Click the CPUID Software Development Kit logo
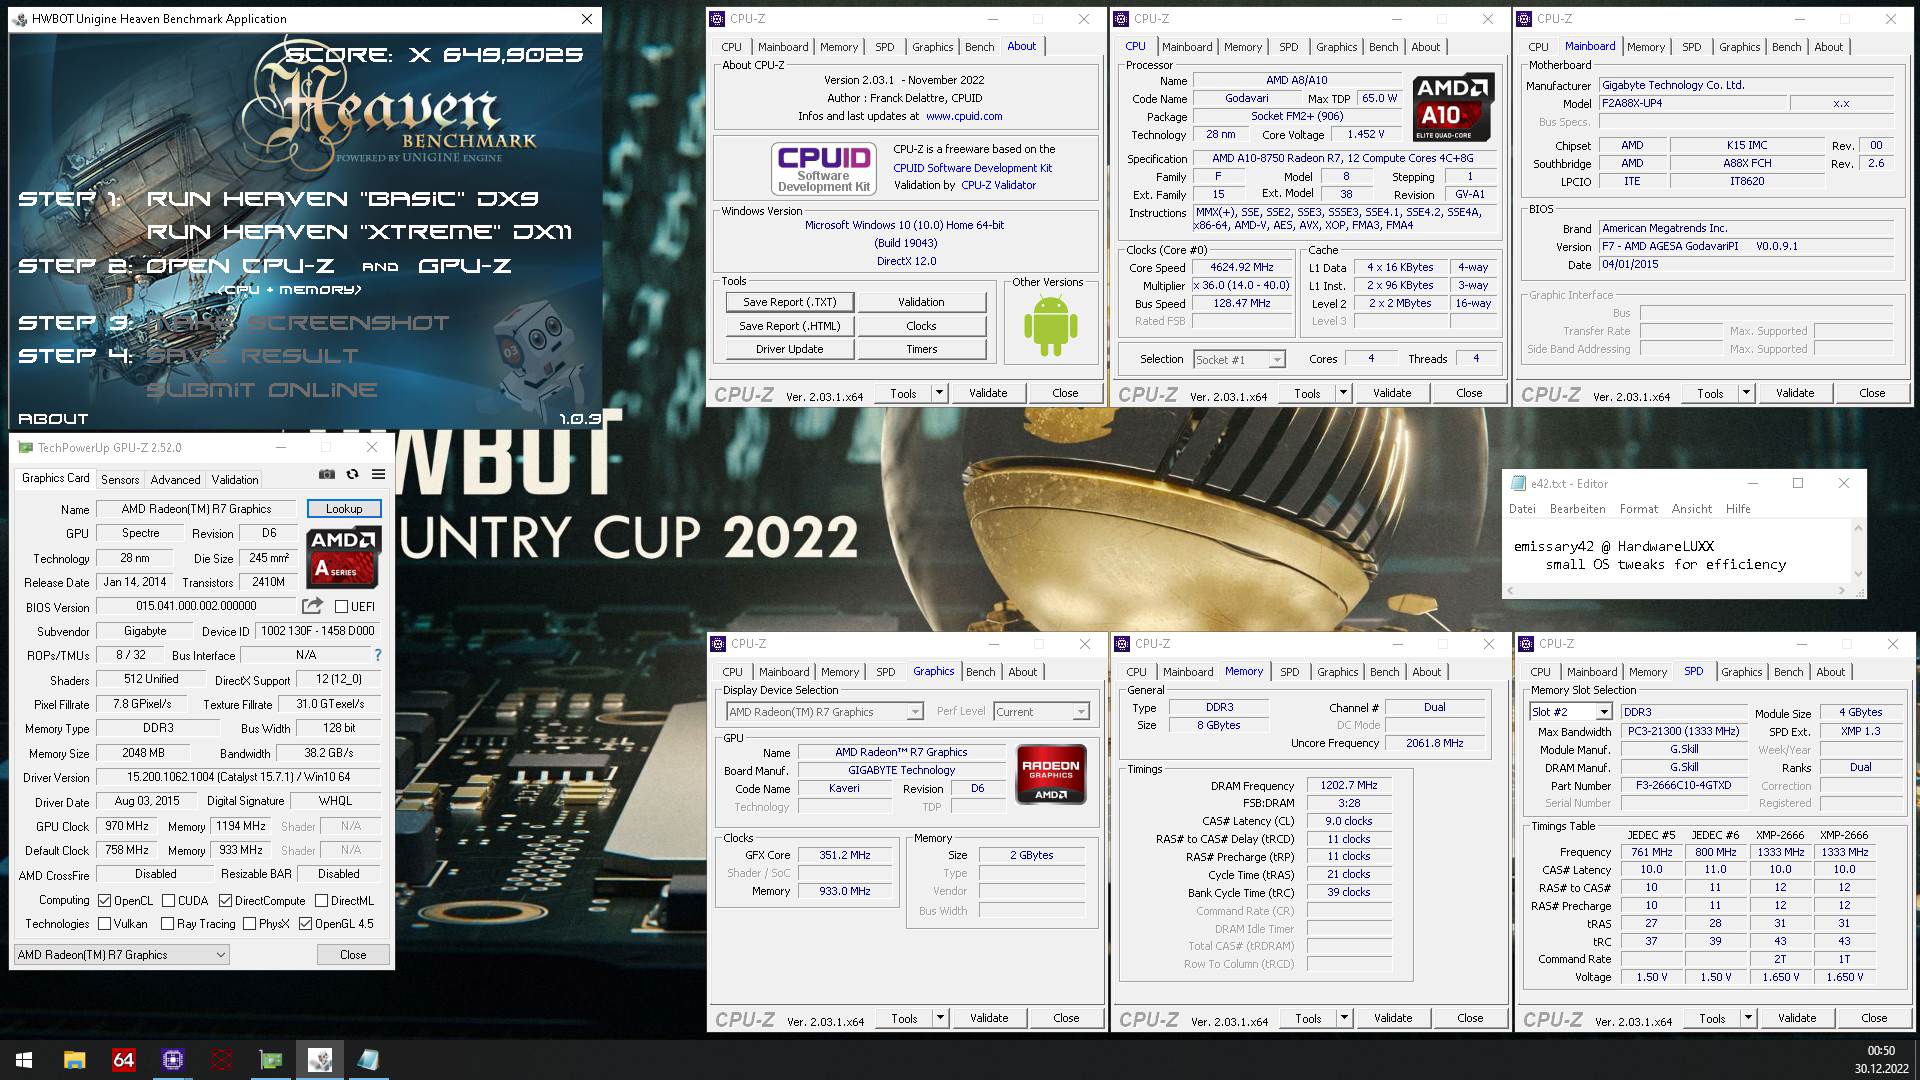 824,168
